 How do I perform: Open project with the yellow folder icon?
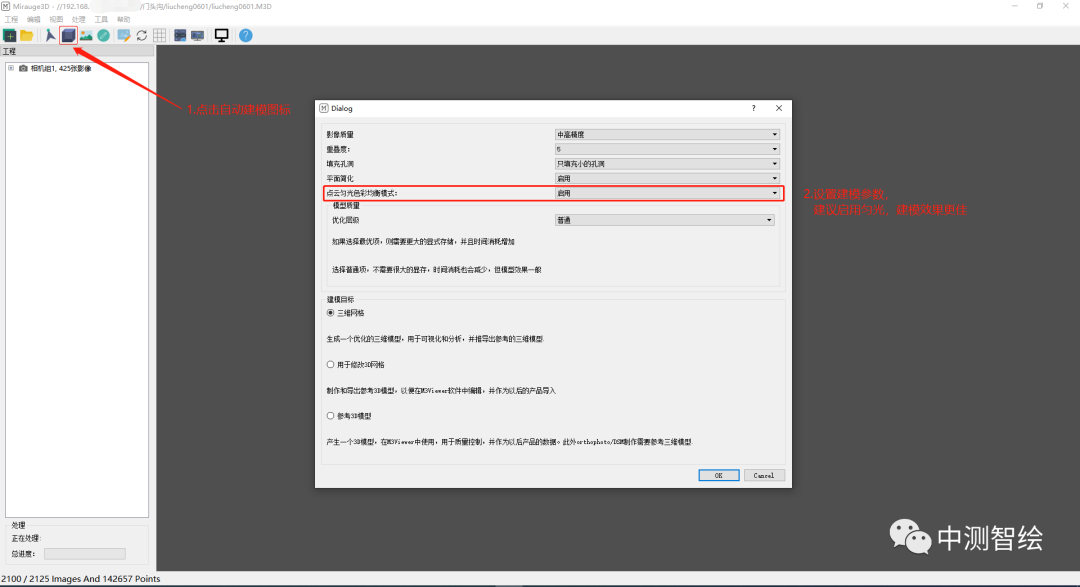click(x=27, y=35)
